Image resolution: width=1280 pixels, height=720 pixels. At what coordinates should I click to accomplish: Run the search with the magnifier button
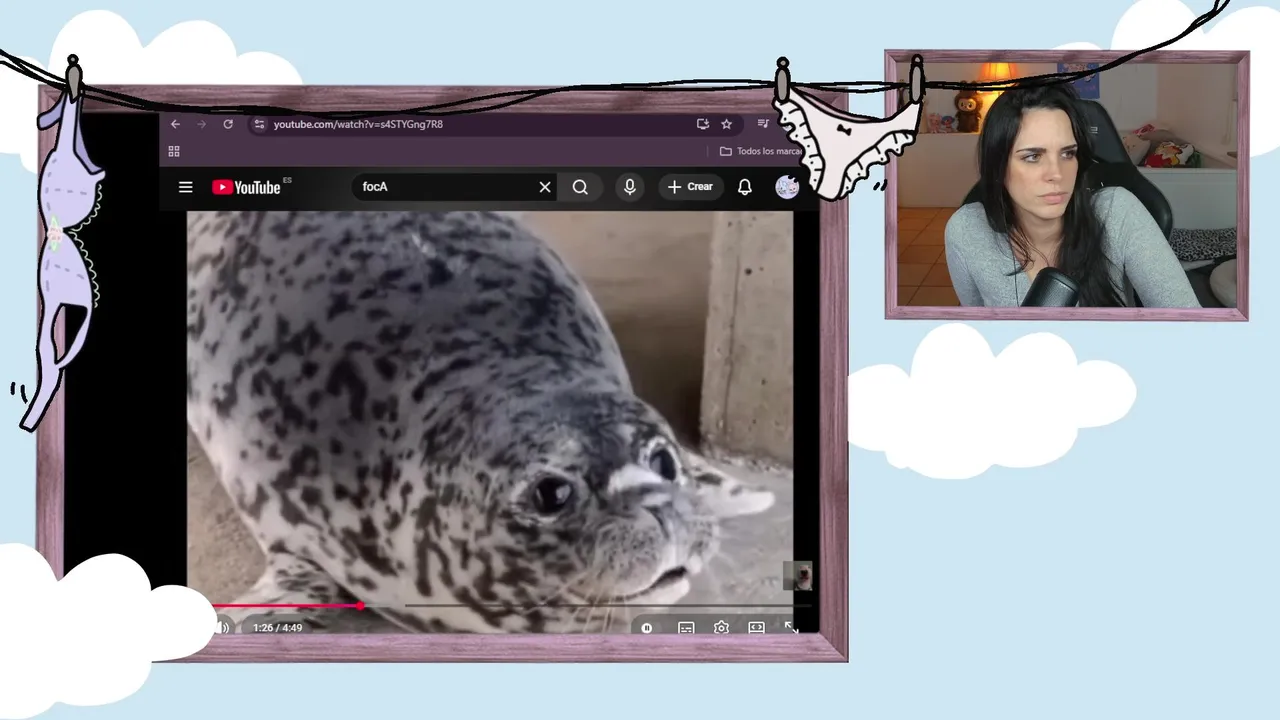point(580,187)
